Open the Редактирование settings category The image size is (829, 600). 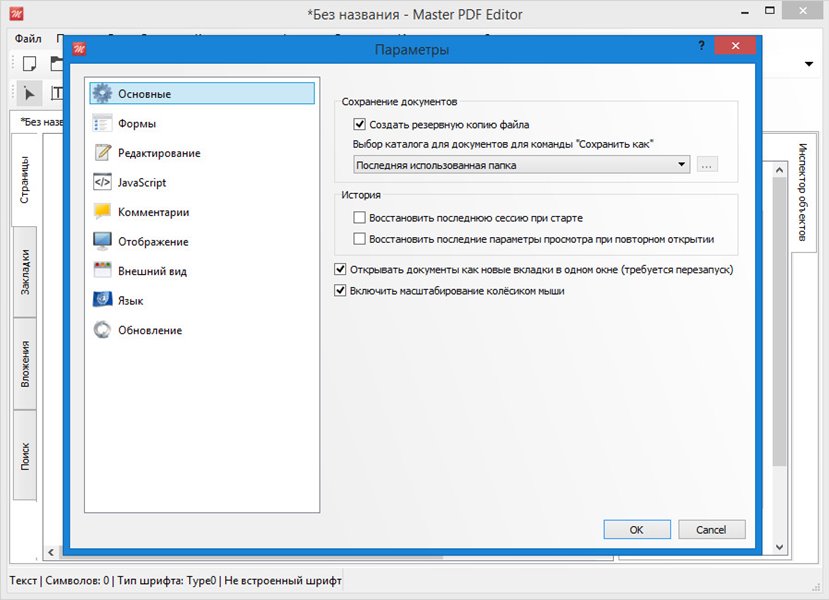158,153
